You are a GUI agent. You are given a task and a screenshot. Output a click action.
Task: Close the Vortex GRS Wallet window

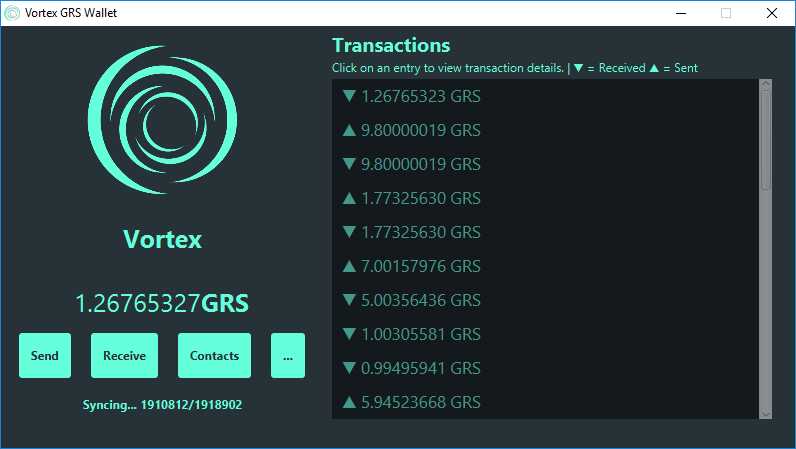(x=772, y=13)
